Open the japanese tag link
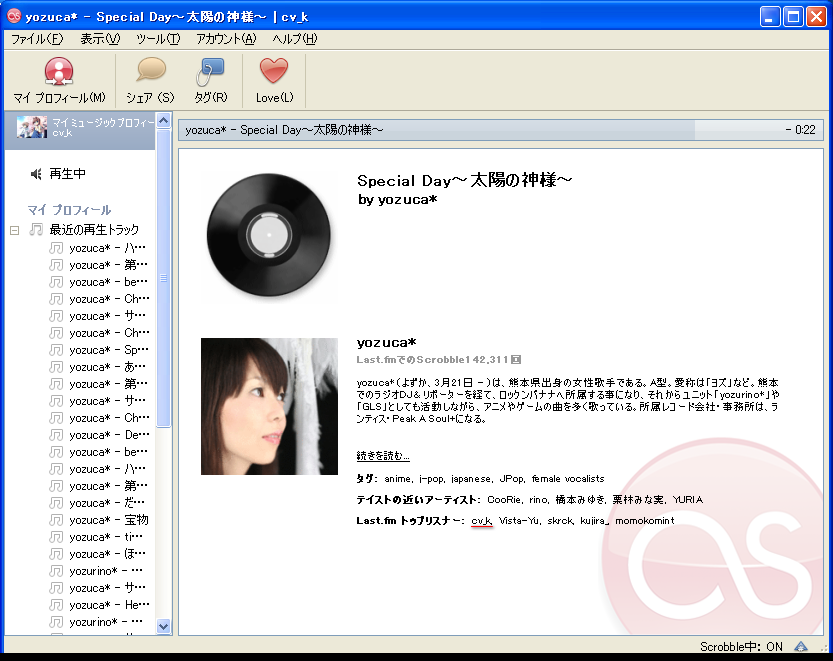The image size is (833, 661). [x=471, y=479]
